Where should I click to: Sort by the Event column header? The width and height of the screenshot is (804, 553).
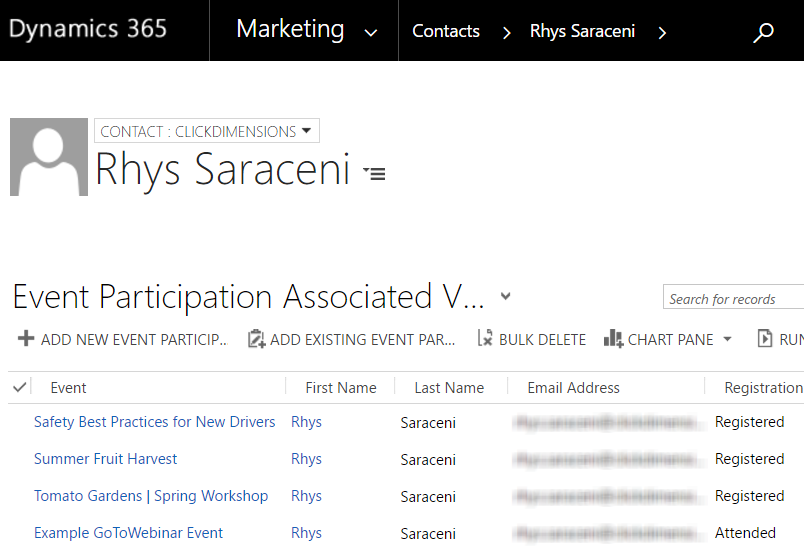(x=68, y=388)
